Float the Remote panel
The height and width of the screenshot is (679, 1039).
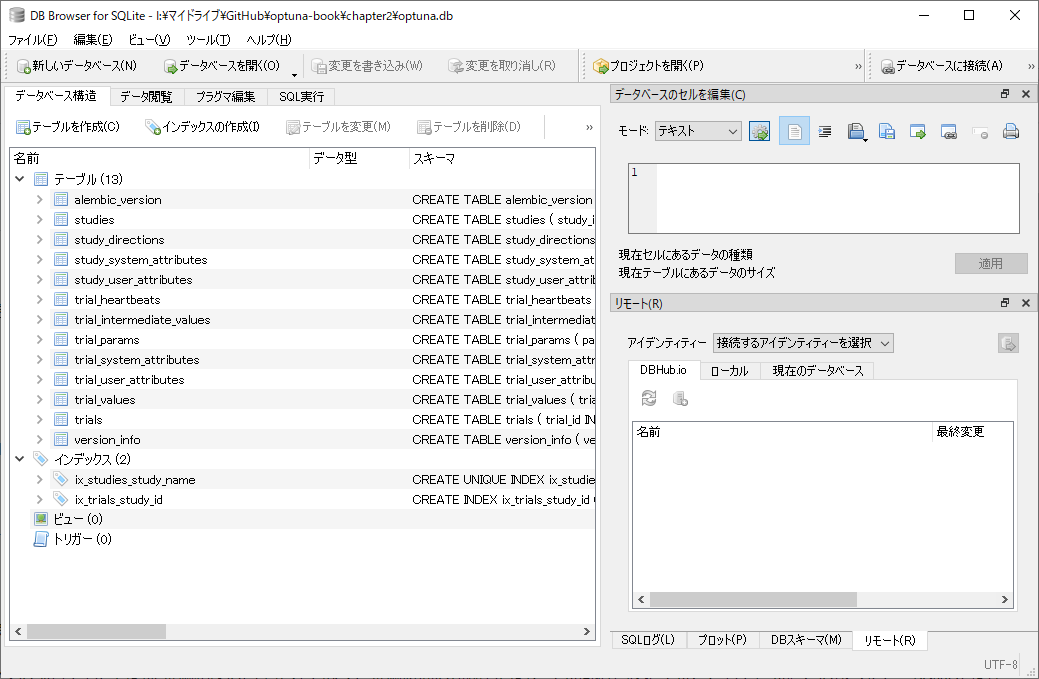pos(1005,303)
